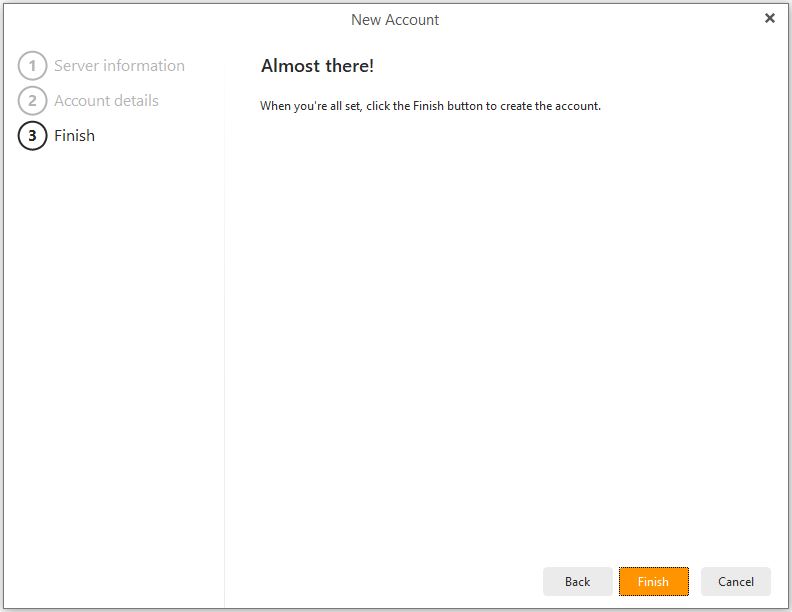Click the orange Finish button

(x=654, y=581)
